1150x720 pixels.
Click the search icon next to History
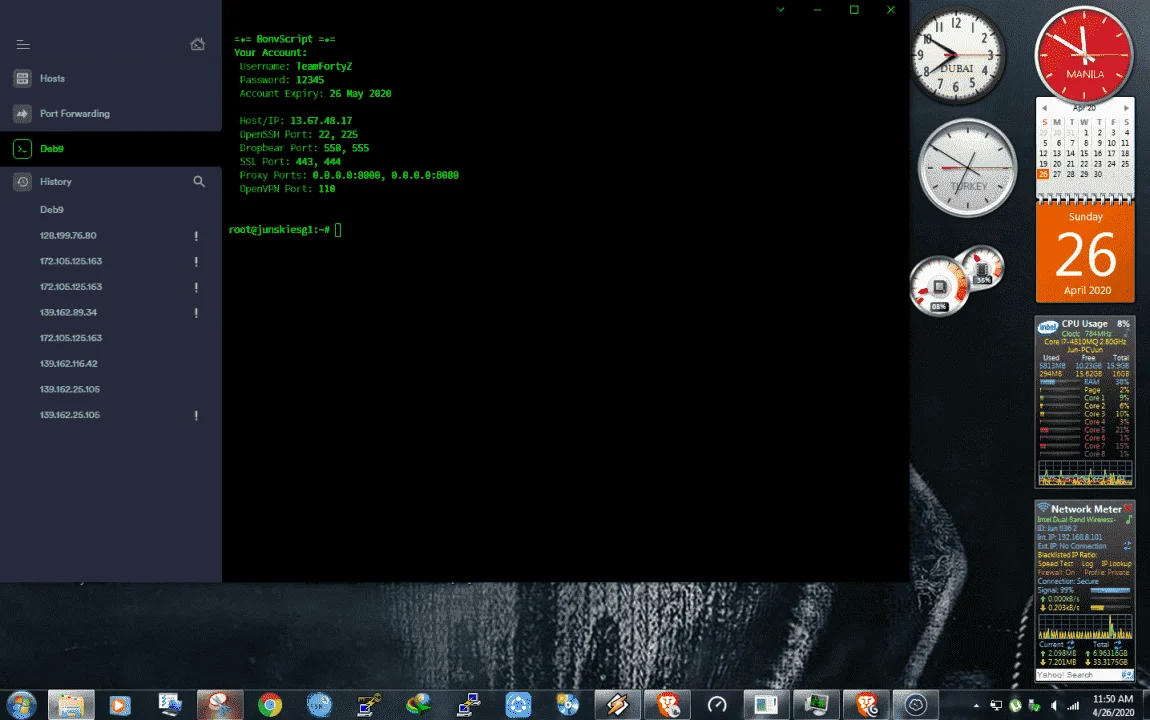[x=199, y=181]
